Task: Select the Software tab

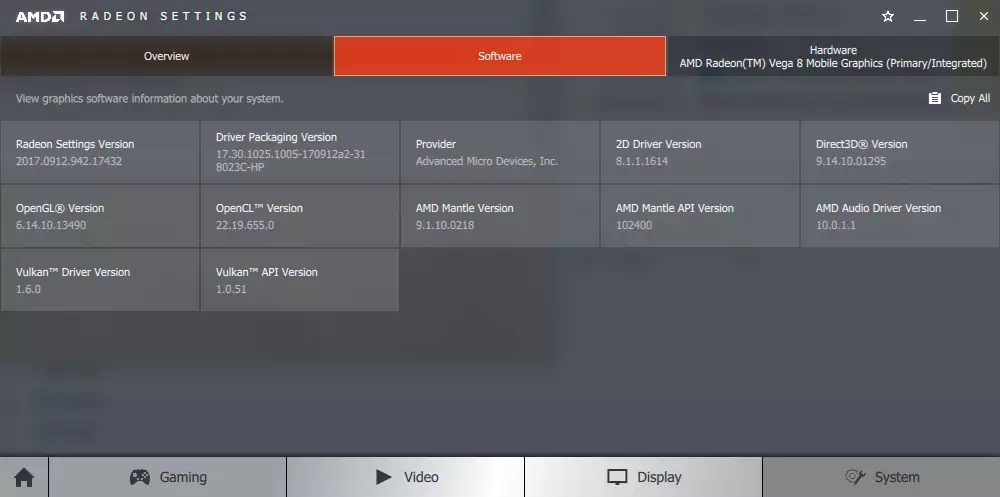Action: coord(500,56)
